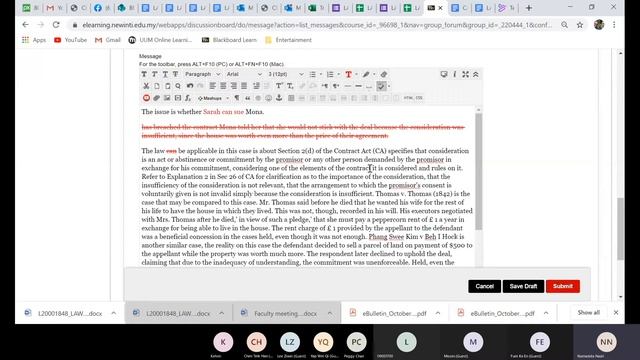Toggle align left
640x360 pixels.
pyautogui.click(x=212, y=86)
